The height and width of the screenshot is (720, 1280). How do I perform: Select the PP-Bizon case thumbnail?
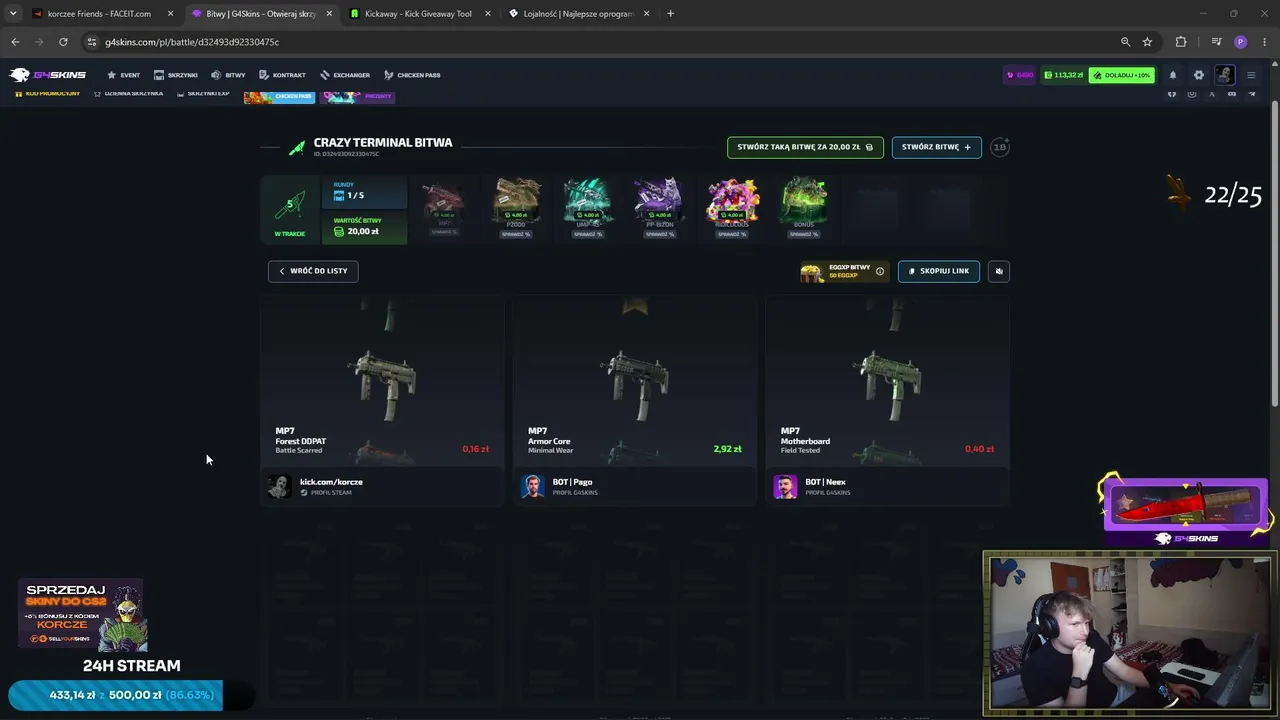coord(660,203)
